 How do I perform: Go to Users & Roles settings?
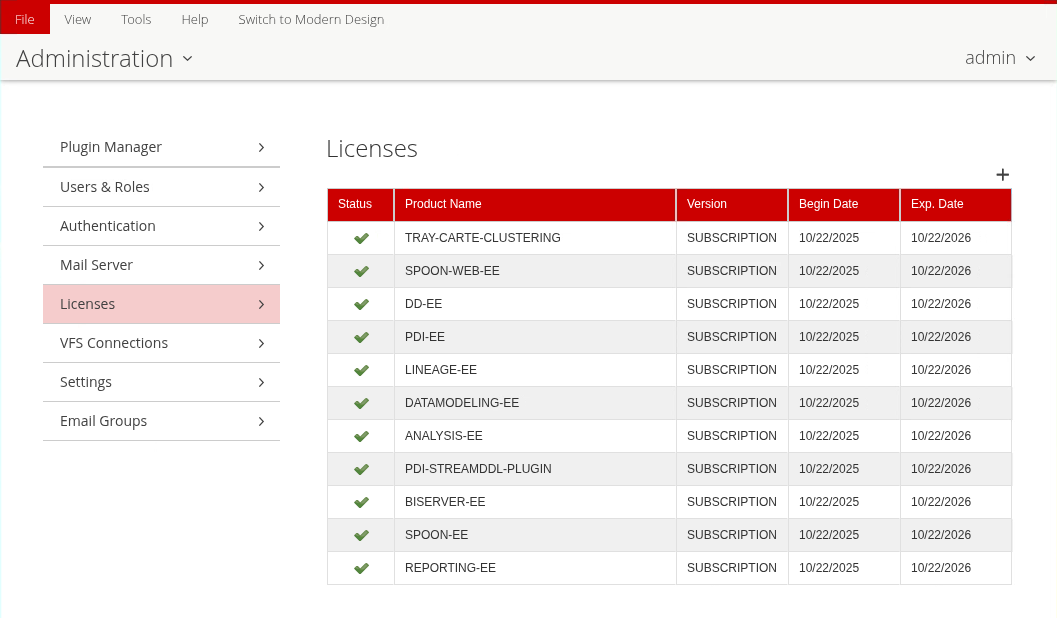[161, 187]
